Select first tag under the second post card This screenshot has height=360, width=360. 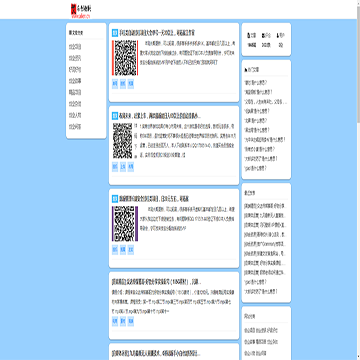click(x=115, y=167)
